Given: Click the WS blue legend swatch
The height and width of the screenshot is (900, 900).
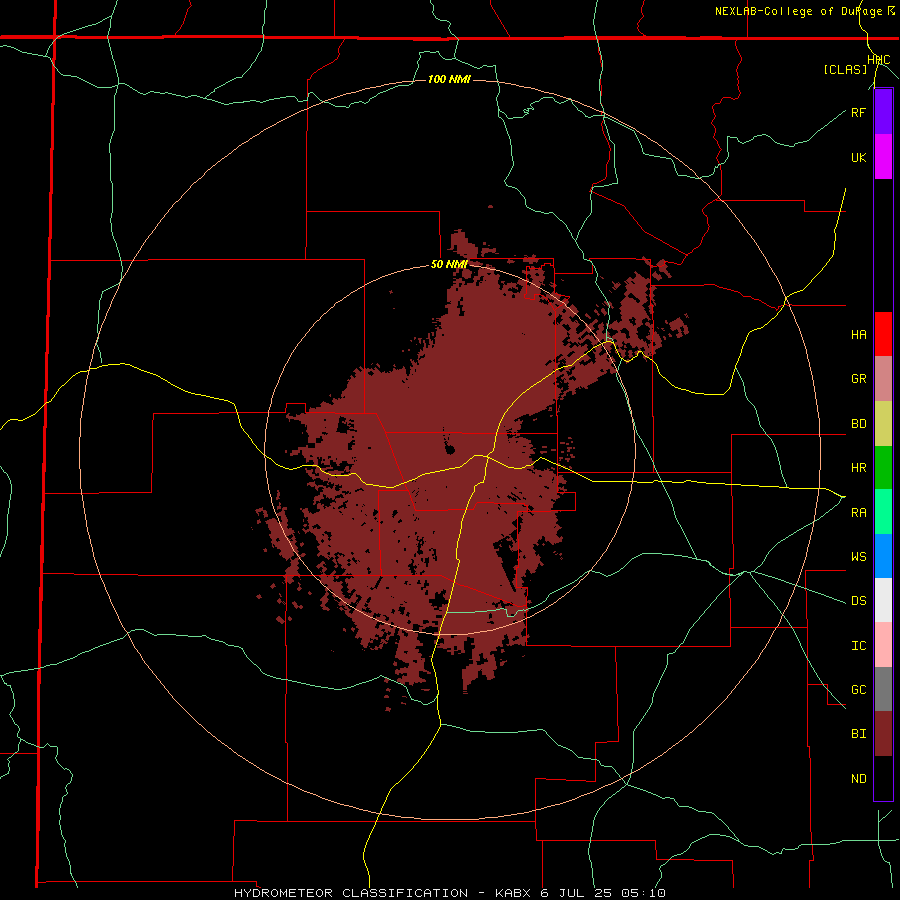Looking at the screenshot, I should click(883, 556).
